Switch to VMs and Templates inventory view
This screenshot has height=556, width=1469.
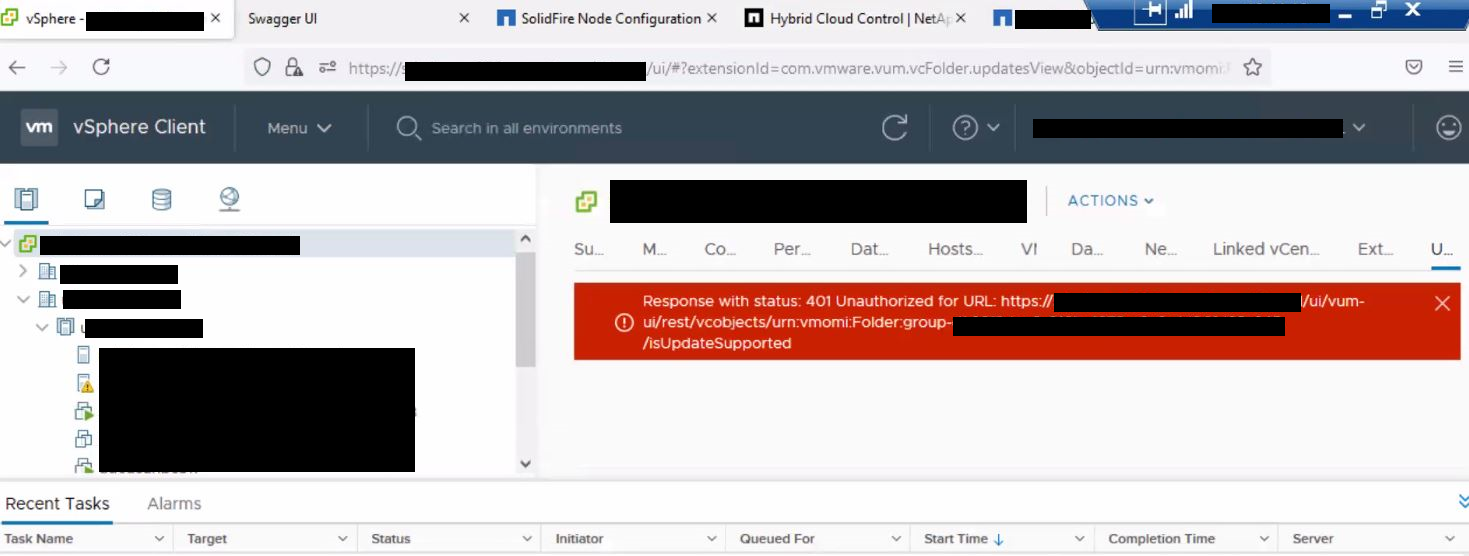[x=94, y=200]
